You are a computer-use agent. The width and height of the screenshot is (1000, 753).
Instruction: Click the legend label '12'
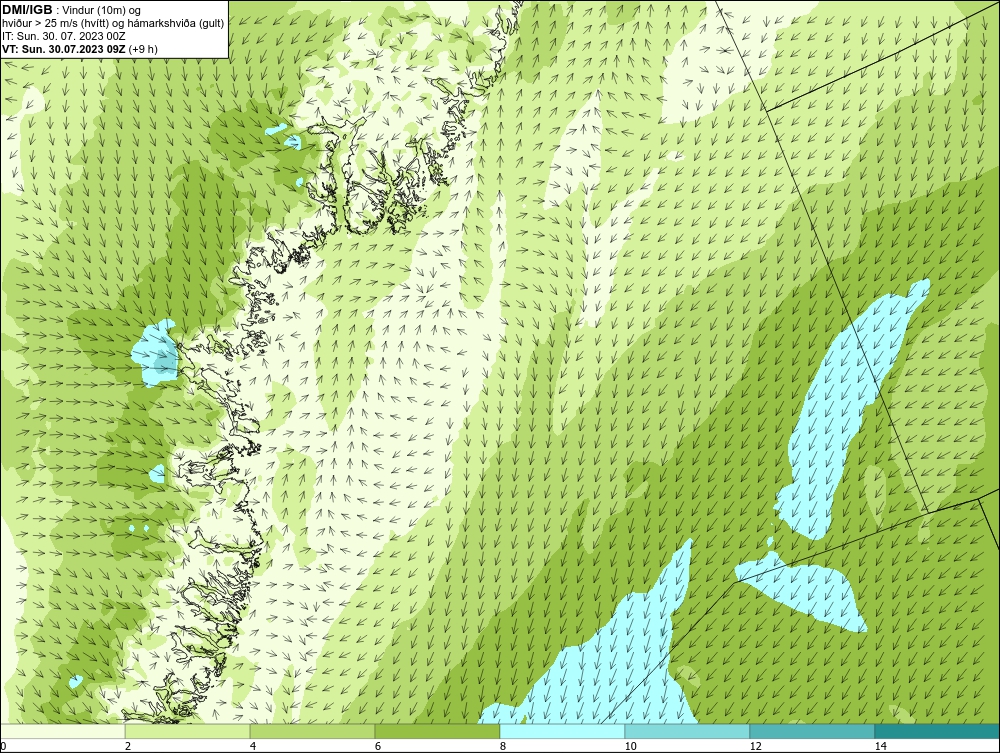click(755, 746)
